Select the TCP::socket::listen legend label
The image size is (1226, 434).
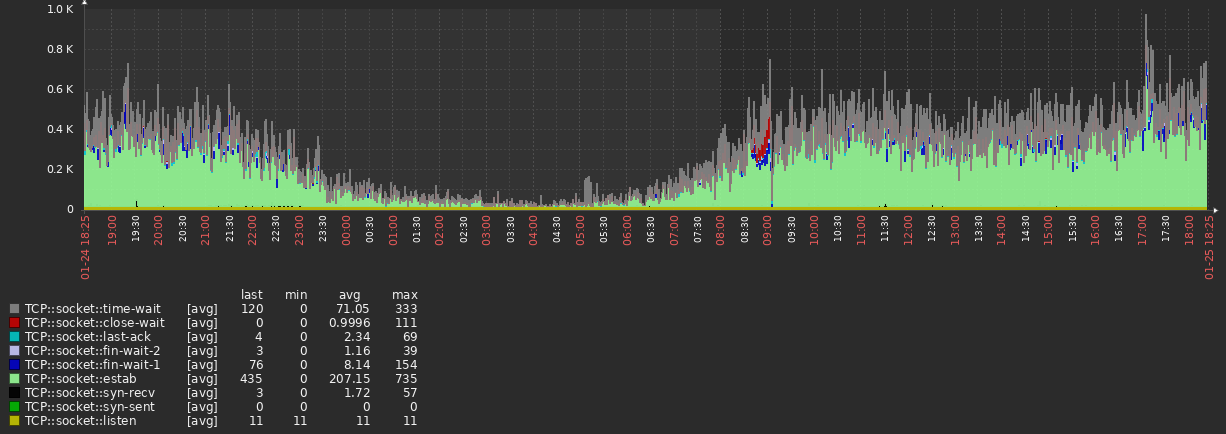click(x=80, y=421)
